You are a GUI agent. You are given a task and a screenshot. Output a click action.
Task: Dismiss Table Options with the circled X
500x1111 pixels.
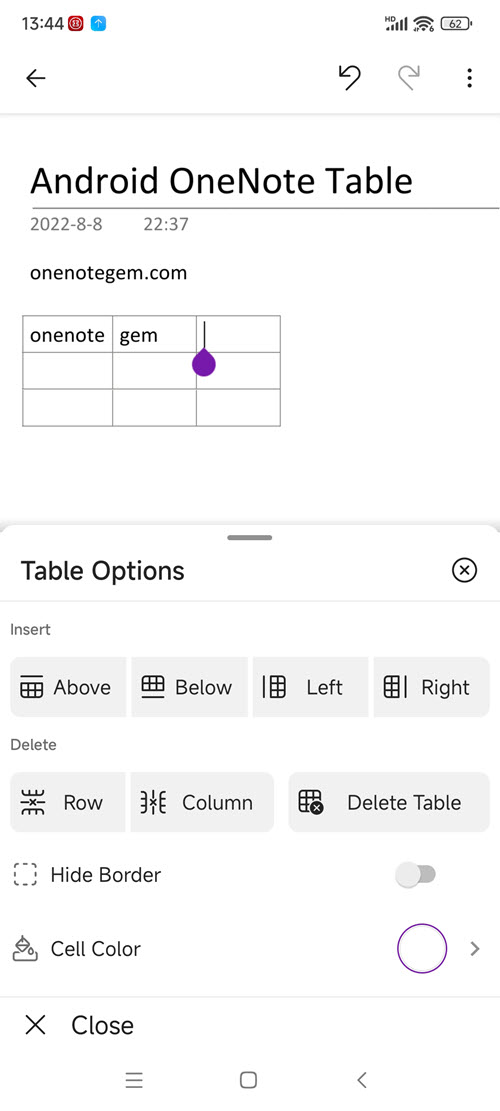tap(465, 570)
